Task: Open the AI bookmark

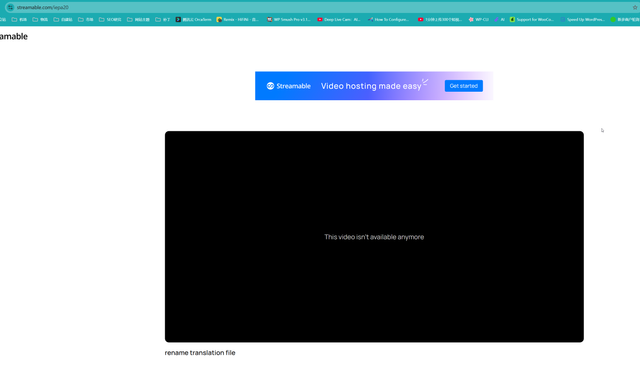Action: 500,20
